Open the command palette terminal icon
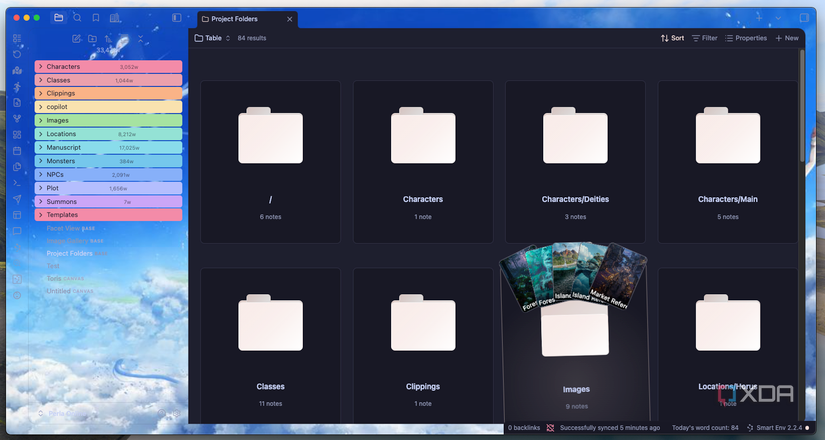The image size is (825, 440). (x=17, y=183)
